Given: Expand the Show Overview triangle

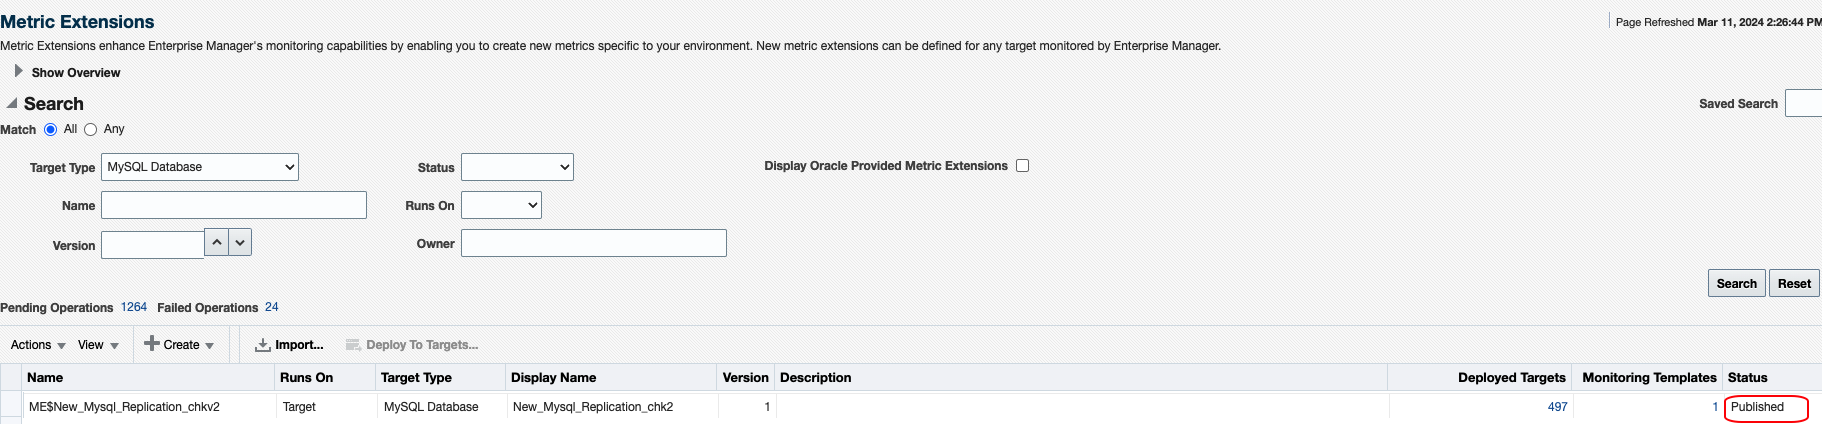Looking at the screenshot, I should [x=18, y=72].
